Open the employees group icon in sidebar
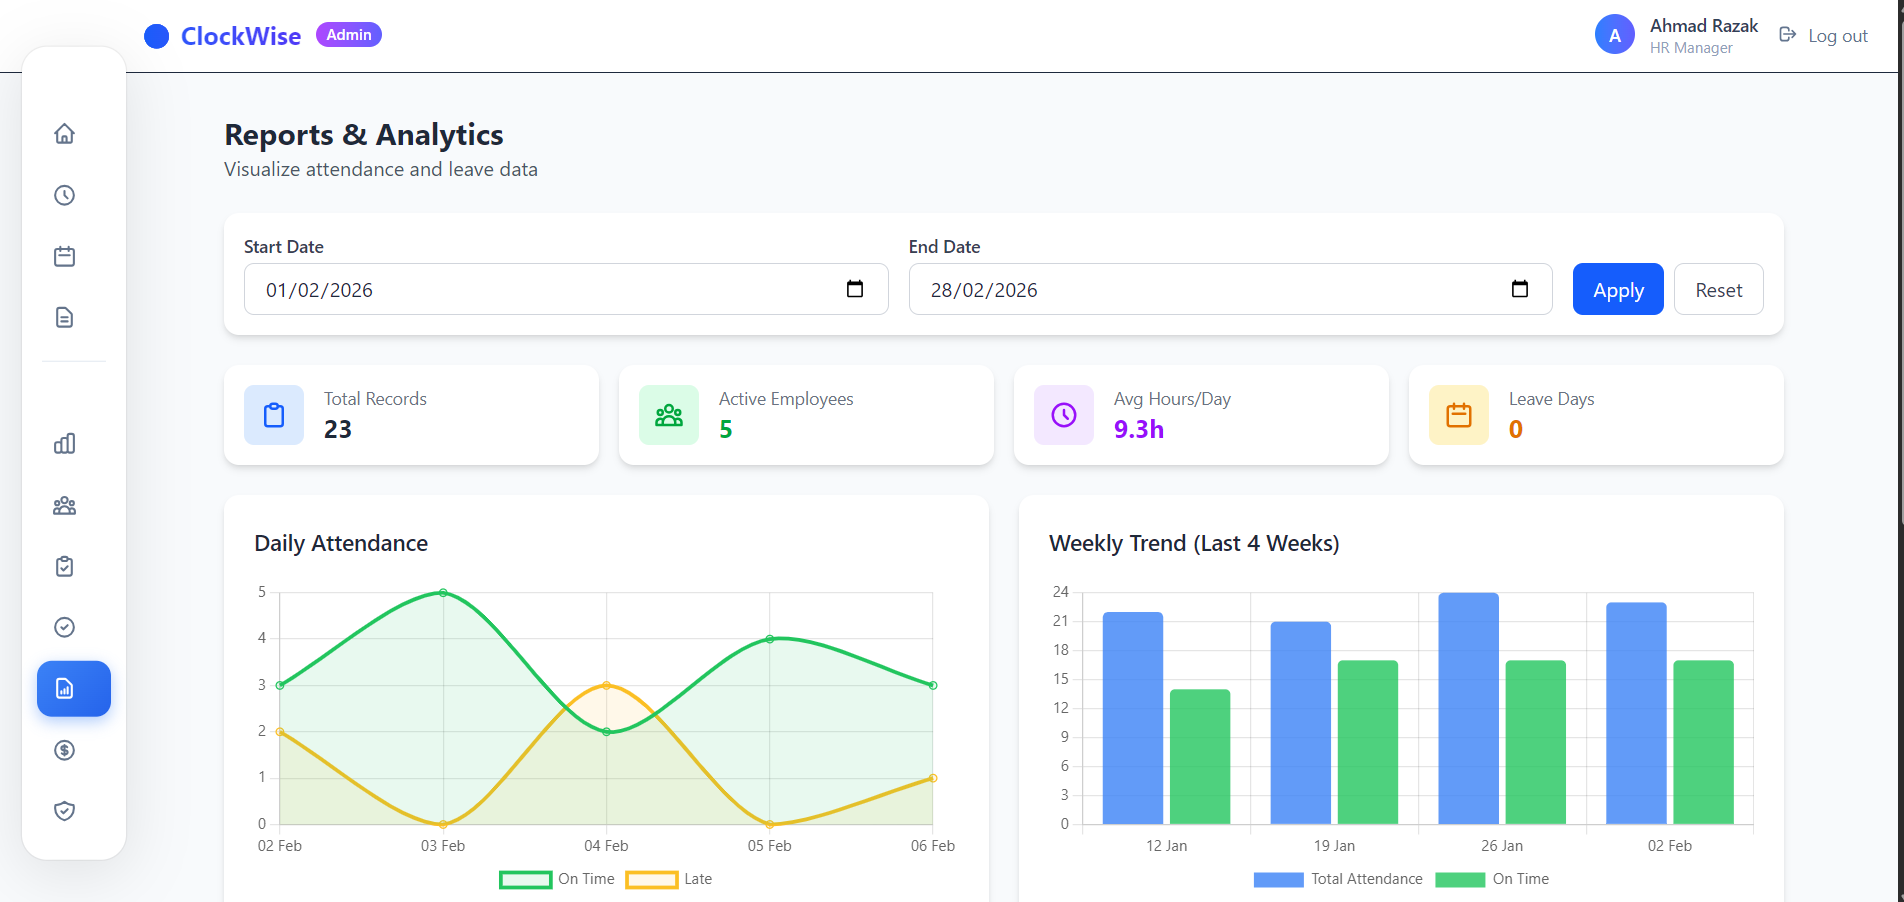 [64, 505]
